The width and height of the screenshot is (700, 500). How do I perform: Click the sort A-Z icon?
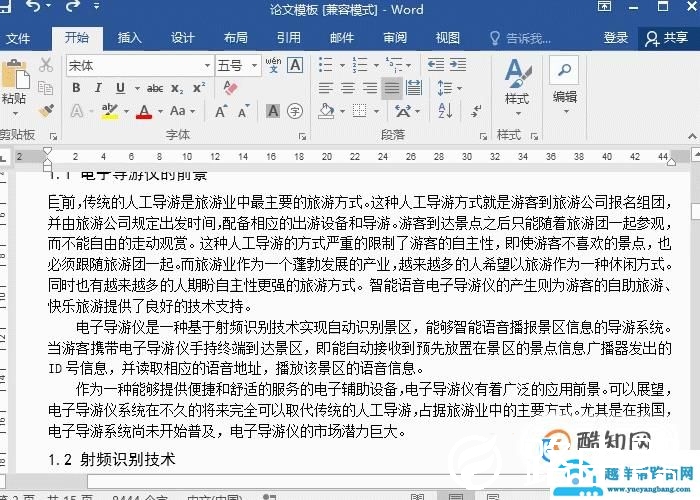click(x=446, y=111)
